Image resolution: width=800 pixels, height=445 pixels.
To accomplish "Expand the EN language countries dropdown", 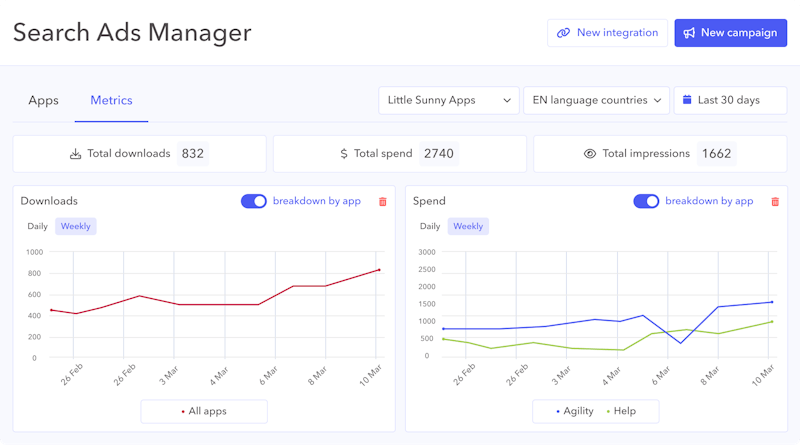I will coord(596,100).
